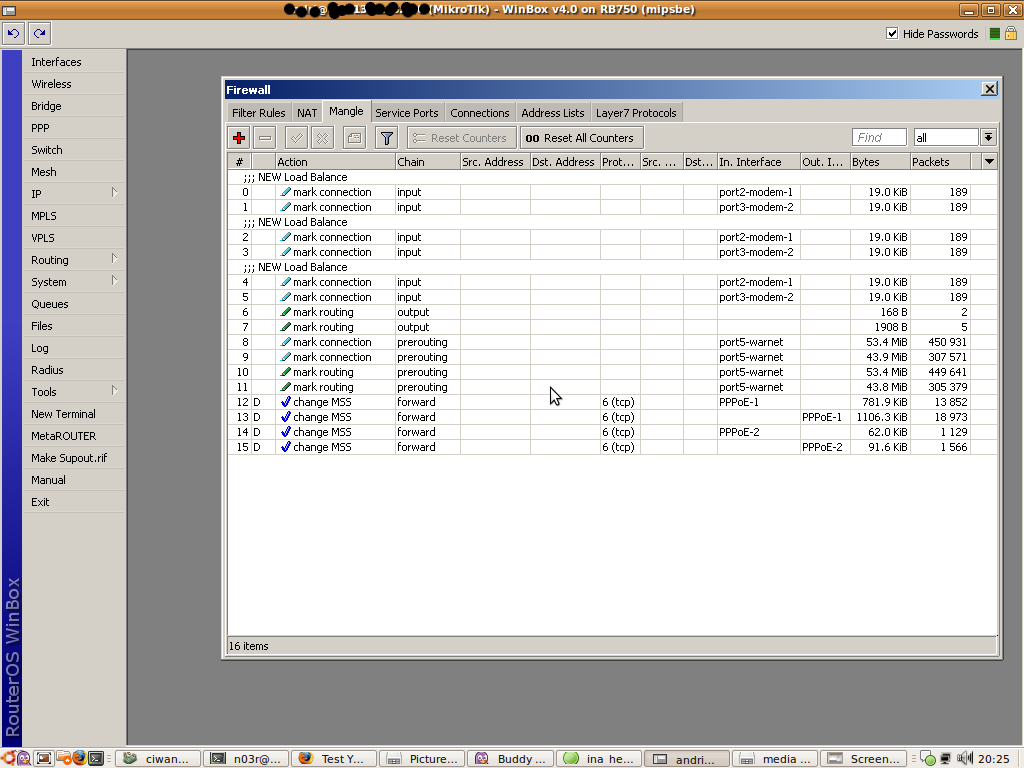Click the Reset All Counters button
The width and height of the screenshot is (1024, 768).
580,138
